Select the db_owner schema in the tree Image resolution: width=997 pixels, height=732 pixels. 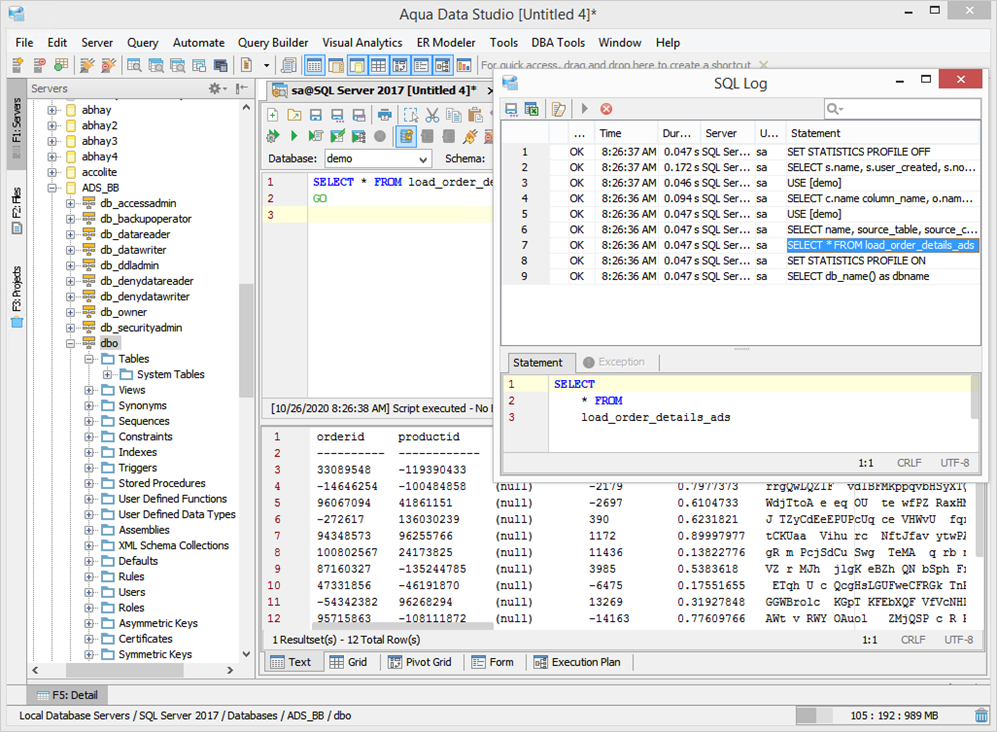tap(123, 312)
